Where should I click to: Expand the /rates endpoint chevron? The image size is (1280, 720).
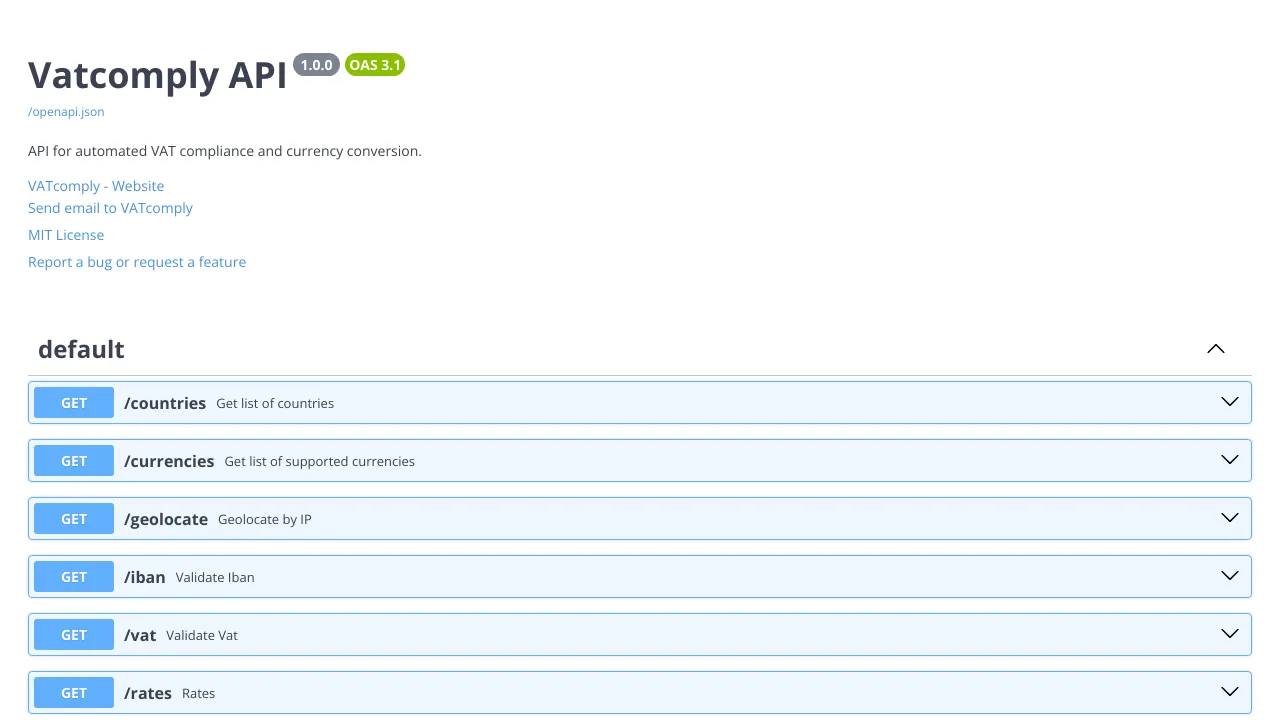point(1230,692)
